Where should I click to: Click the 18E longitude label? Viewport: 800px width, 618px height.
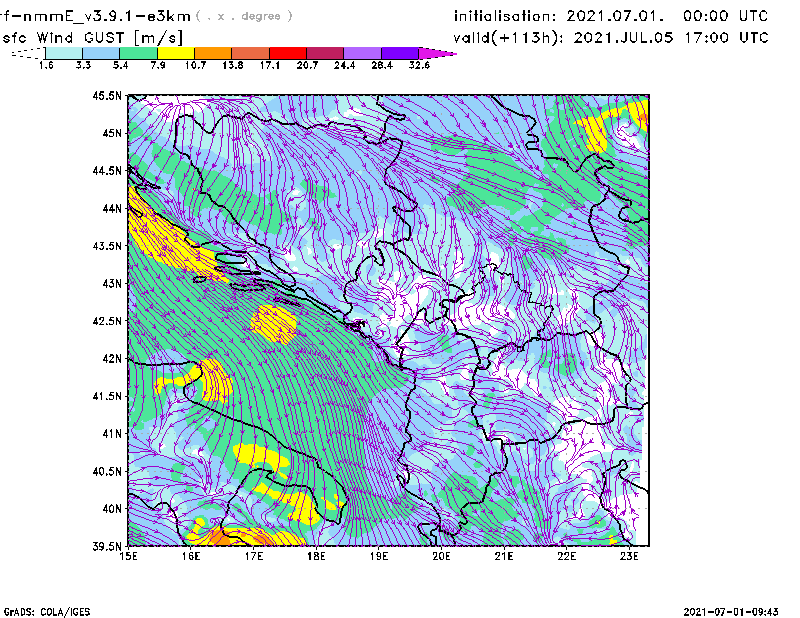pos(316,556)
